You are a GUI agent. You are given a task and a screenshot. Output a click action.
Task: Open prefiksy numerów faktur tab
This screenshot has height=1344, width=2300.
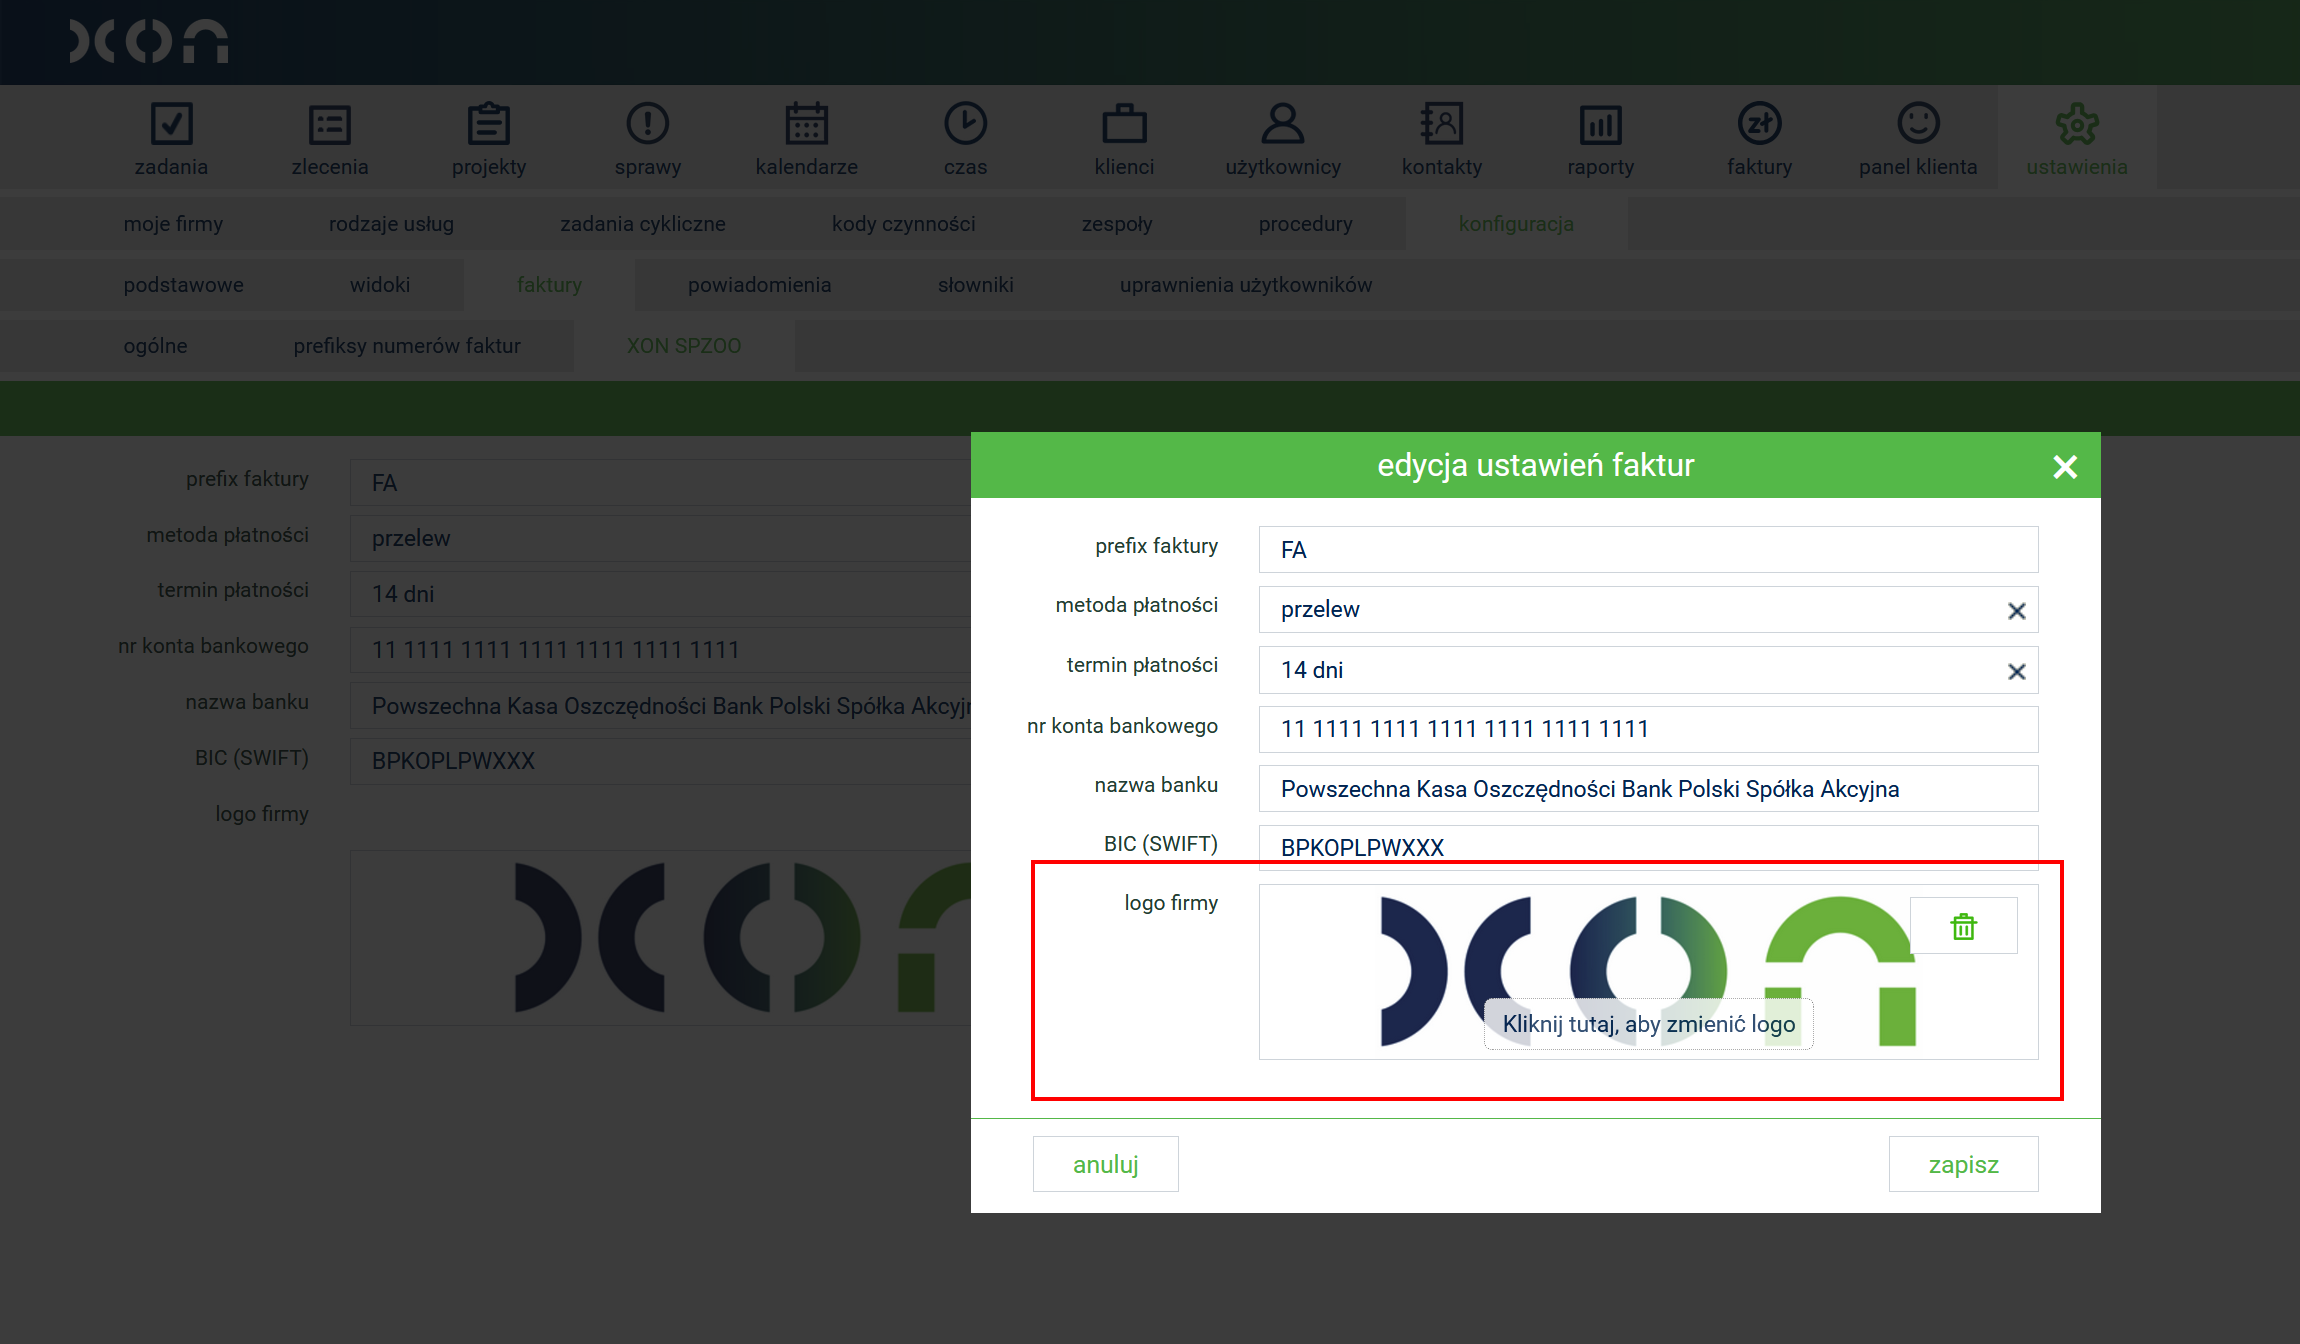(x=407, y=346)
